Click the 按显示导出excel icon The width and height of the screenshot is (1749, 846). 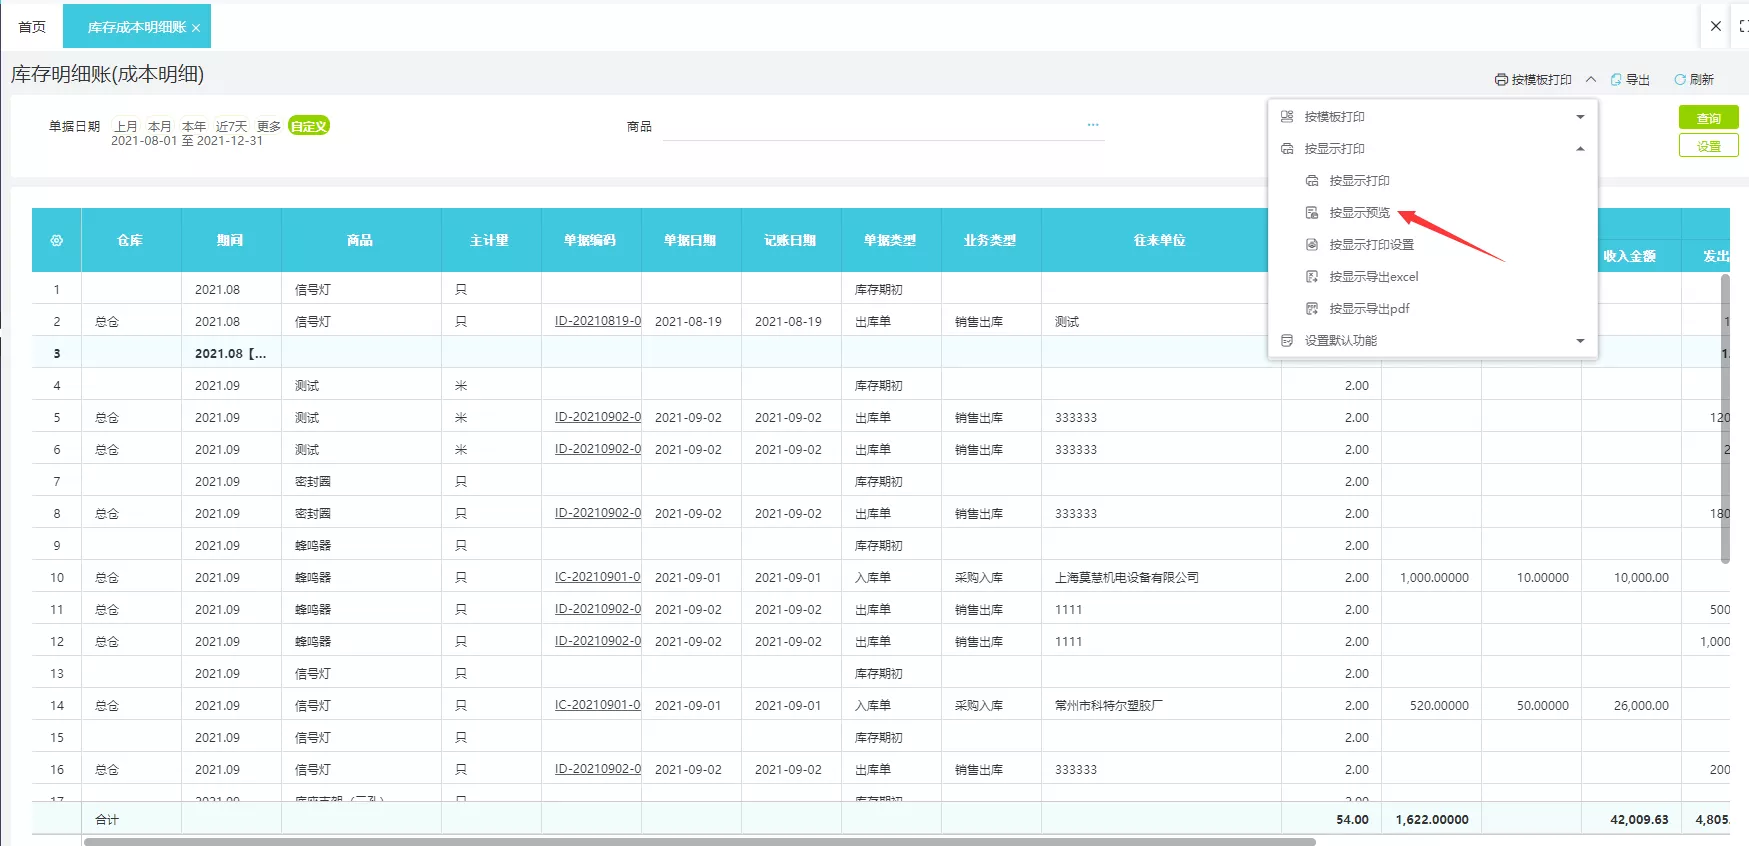point(1312,277)
